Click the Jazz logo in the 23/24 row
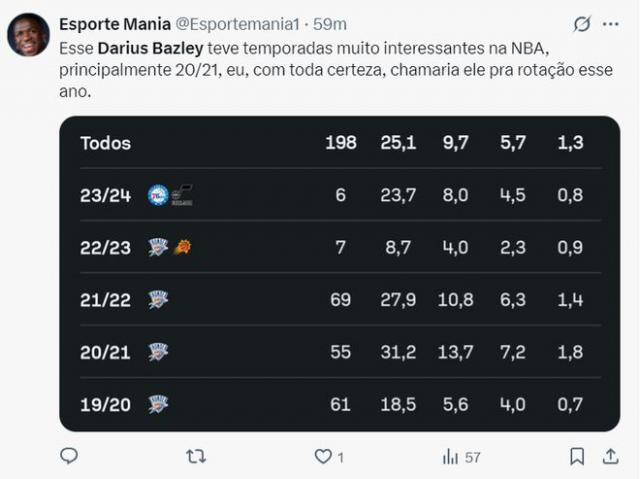The width and height of the screenshot is (640, 479). coord(182,195)
